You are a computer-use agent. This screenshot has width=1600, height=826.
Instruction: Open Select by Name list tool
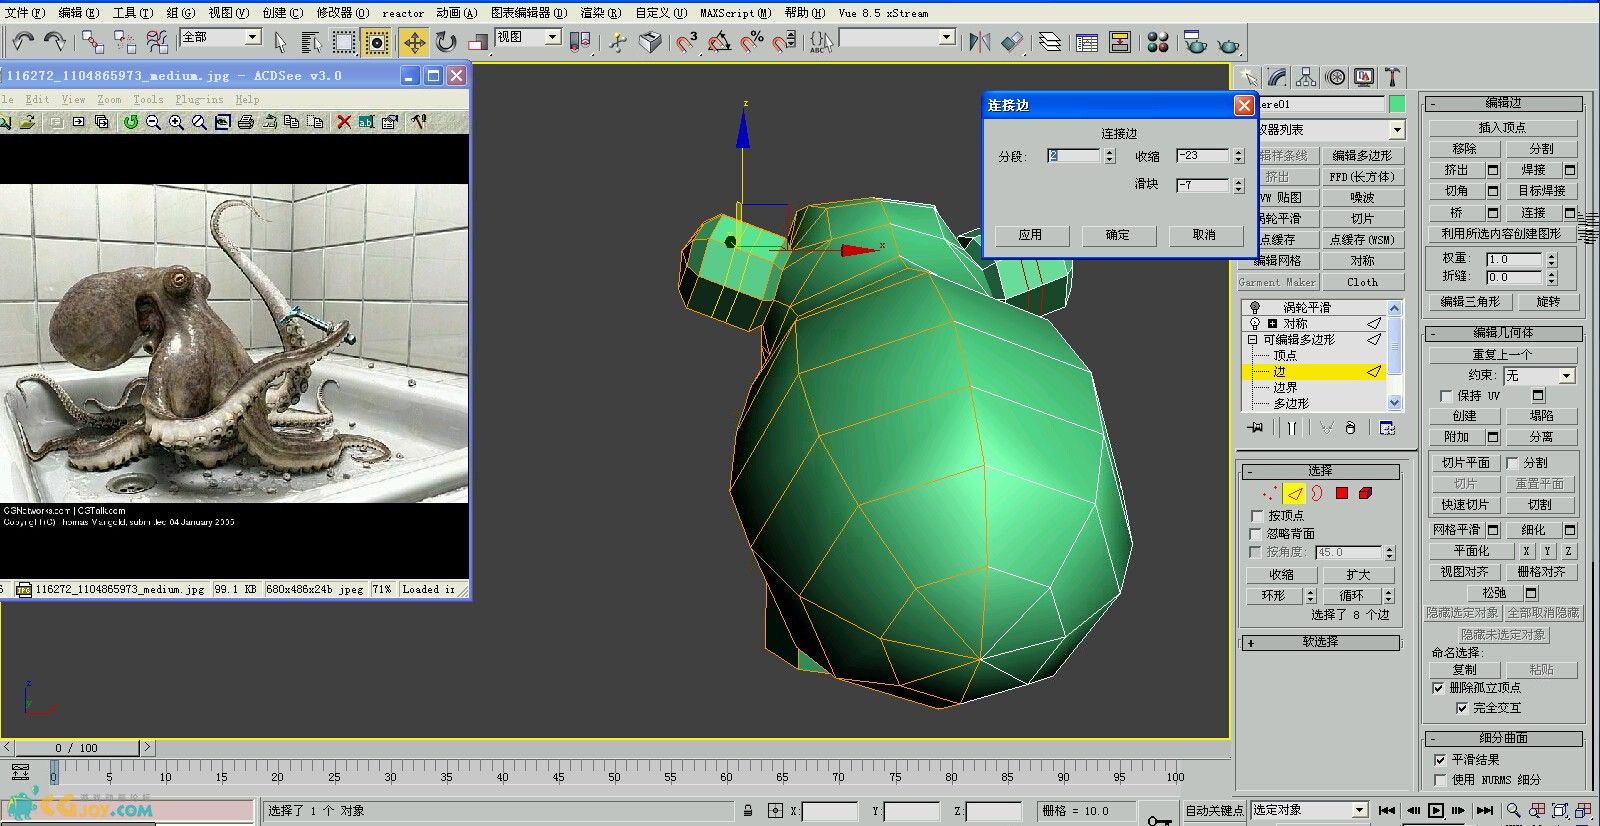(311, 42)
